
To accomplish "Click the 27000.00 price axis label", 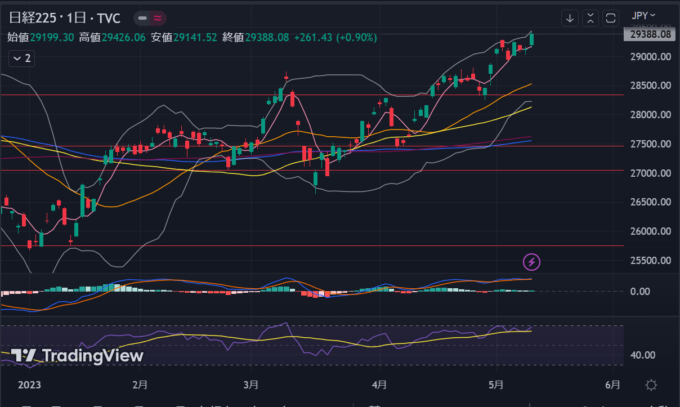I will [648, 173].
